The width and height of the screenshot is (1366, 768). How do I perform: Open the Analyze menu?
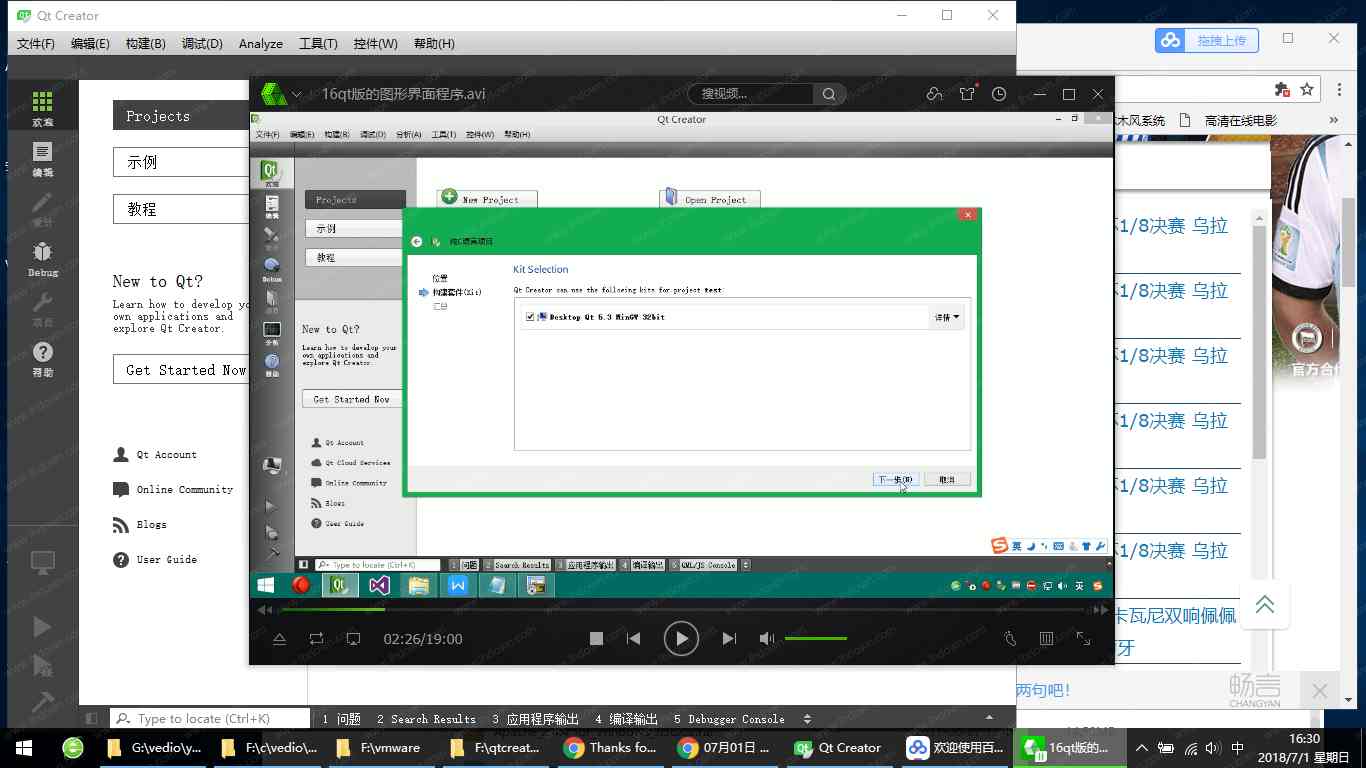261,44
